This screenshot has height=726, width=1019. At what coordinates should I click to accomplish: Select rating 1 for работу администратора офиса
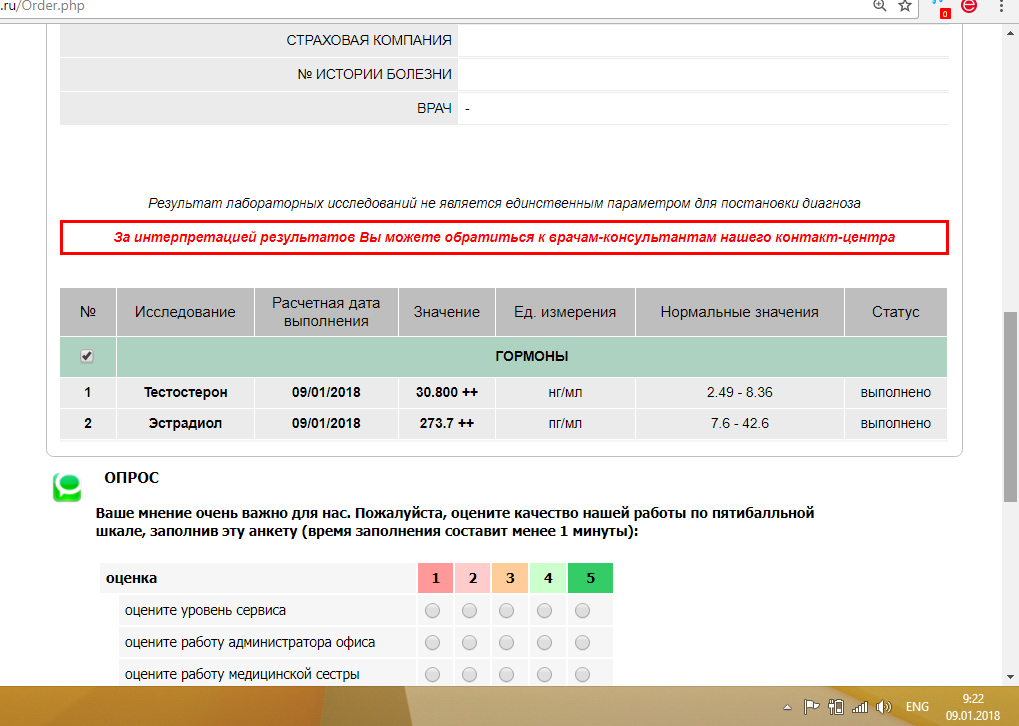point(435,641)
